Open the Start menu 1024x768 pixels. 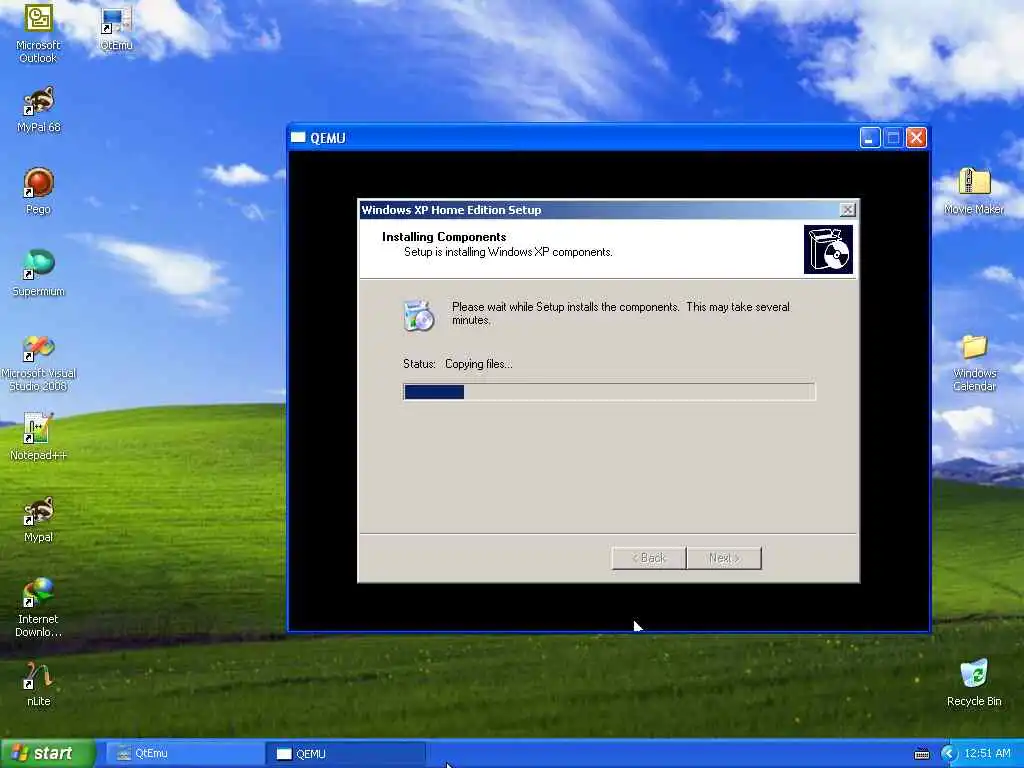click(47, 753)
